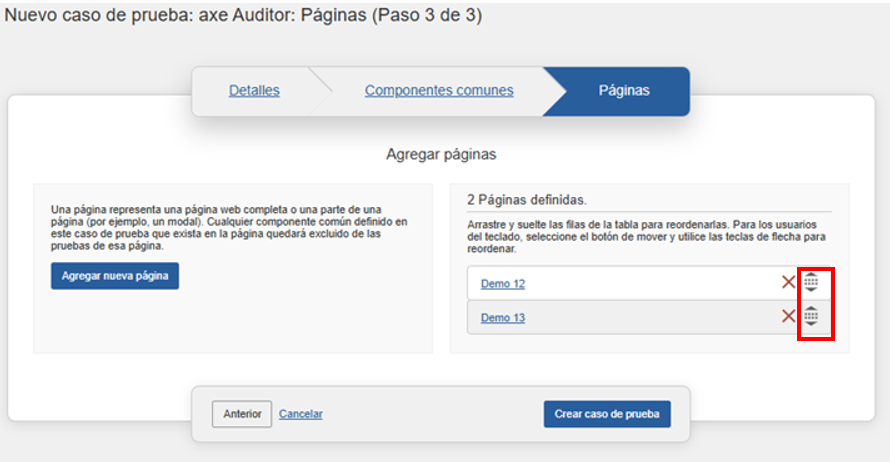Open the Demo 12 page link

[x=502, y=284]
